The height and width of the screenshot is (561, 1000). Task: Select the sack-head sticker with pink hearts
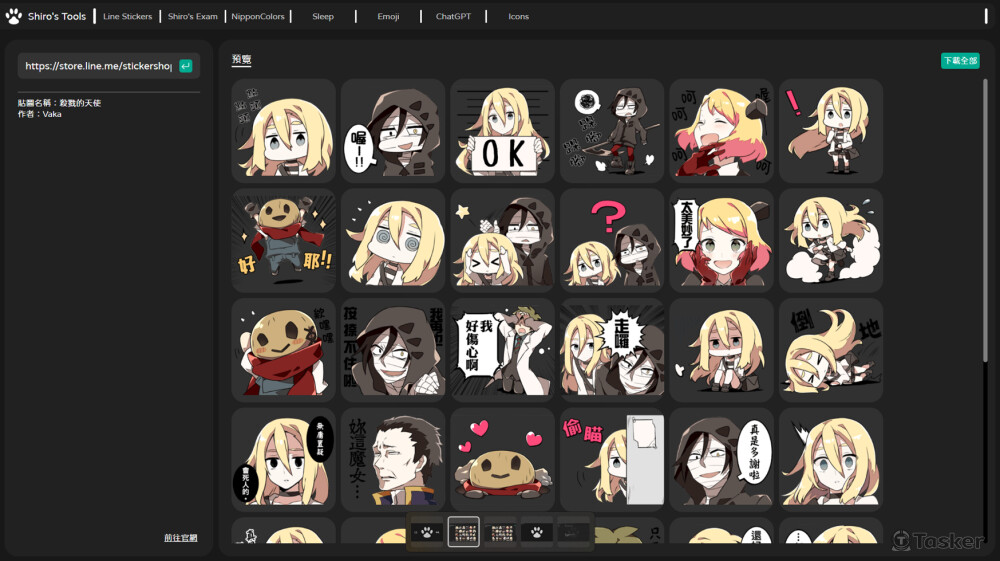click(502, 459)
